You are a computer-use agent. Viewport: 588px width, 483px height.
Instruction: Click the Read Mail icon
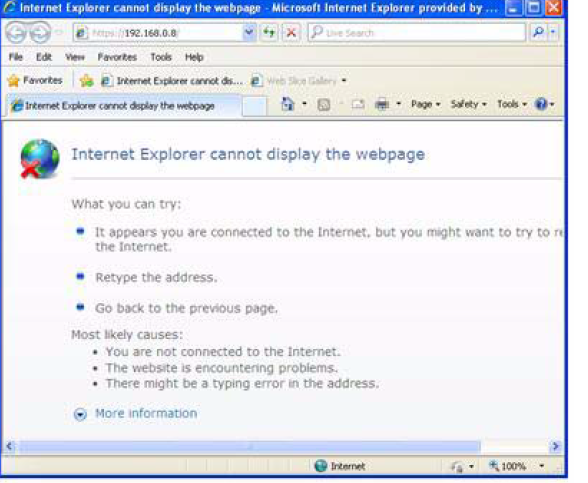[x=358, y=104]
